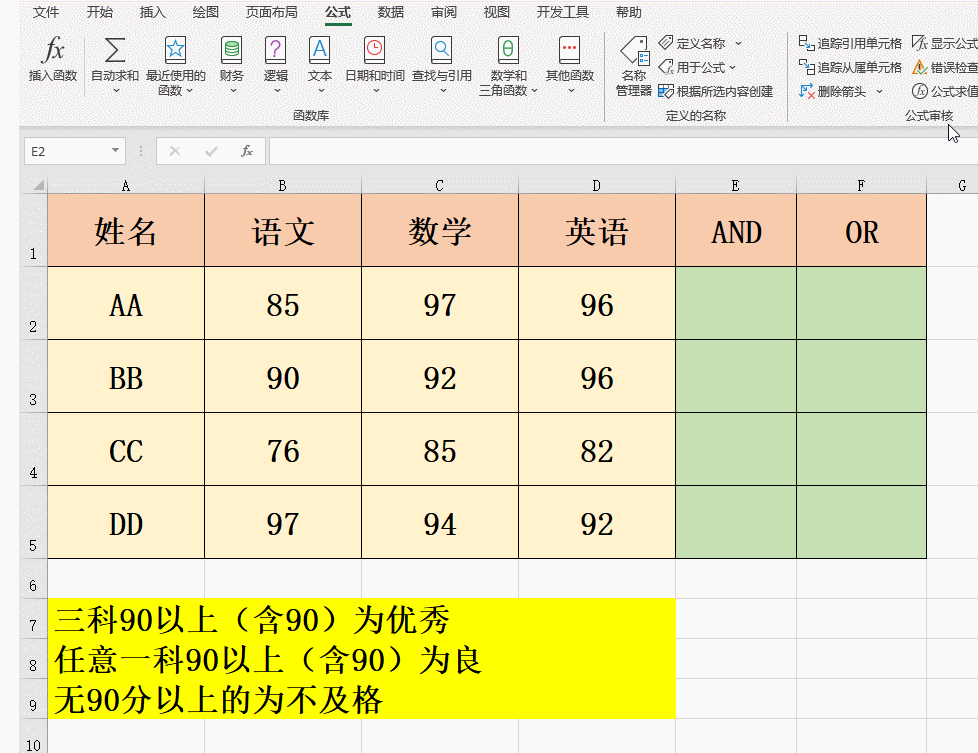The image size is (978, 753).
Task: Click the formula bar fx icon
Action: pos(247,151)
